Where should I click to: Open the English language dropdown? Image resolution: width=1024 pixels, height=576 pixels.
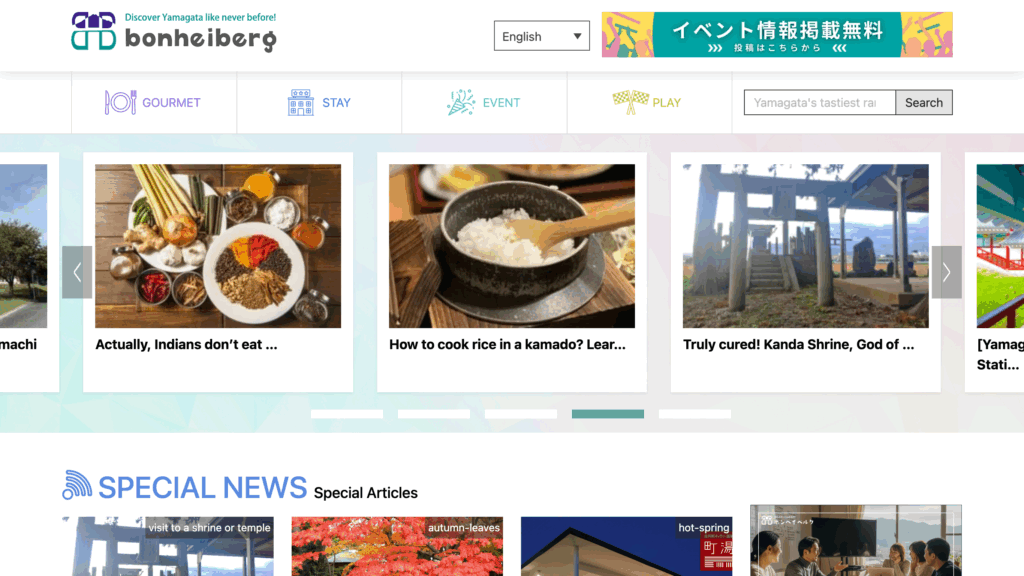(x=541, y=36)
